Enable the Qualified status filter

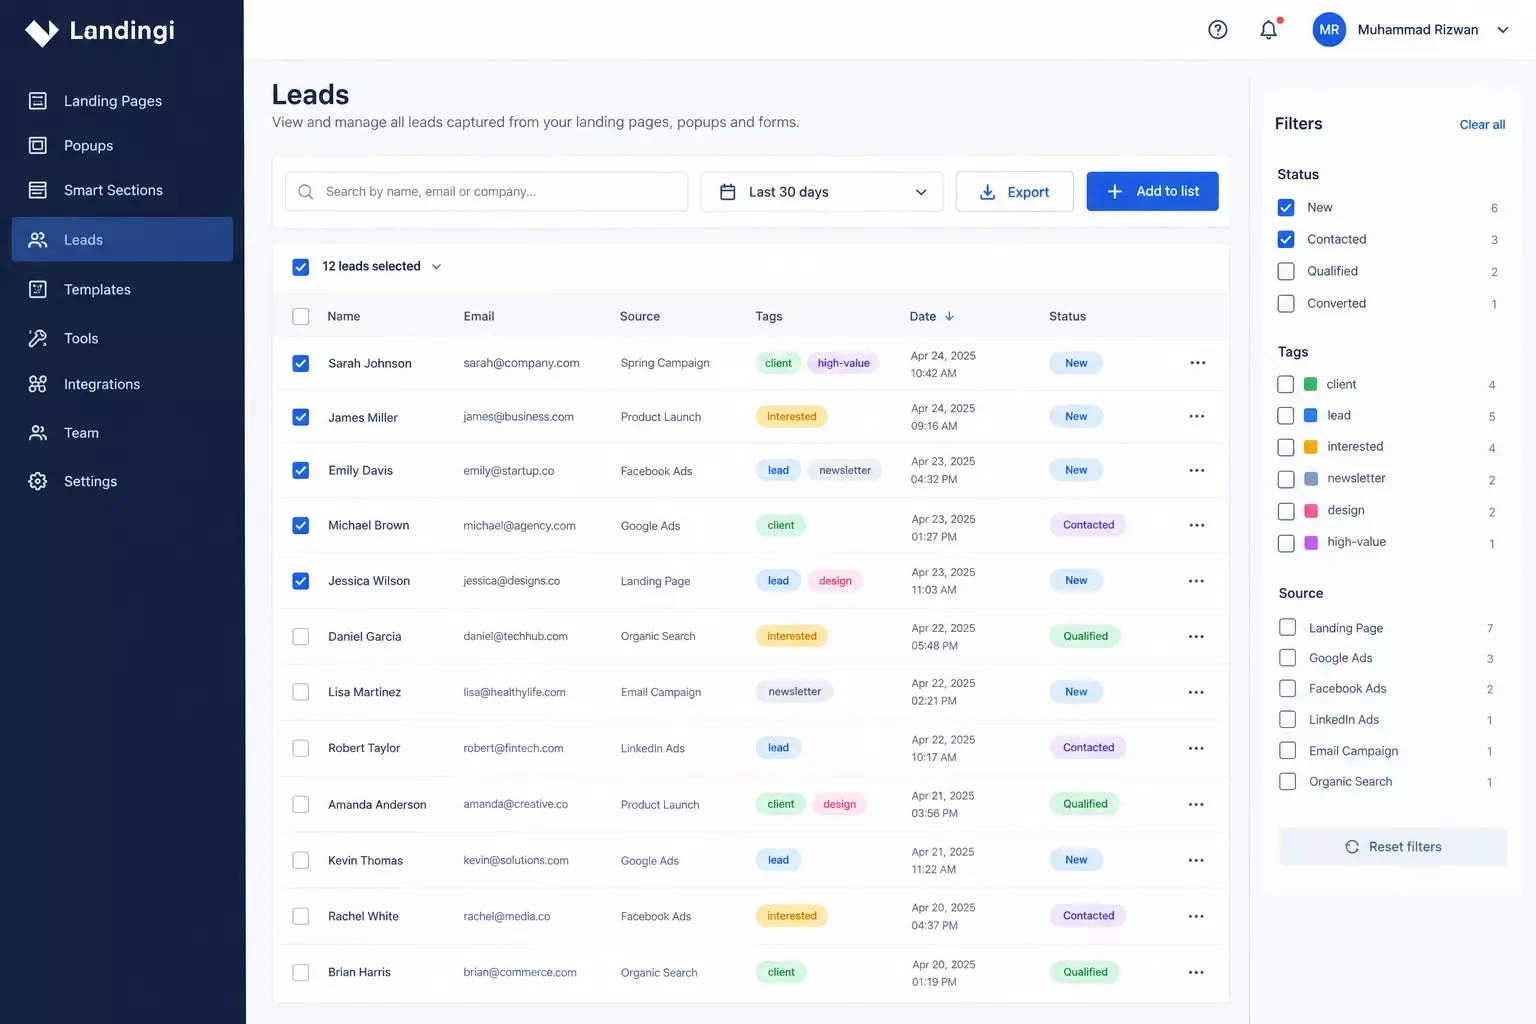(1286, 271)
